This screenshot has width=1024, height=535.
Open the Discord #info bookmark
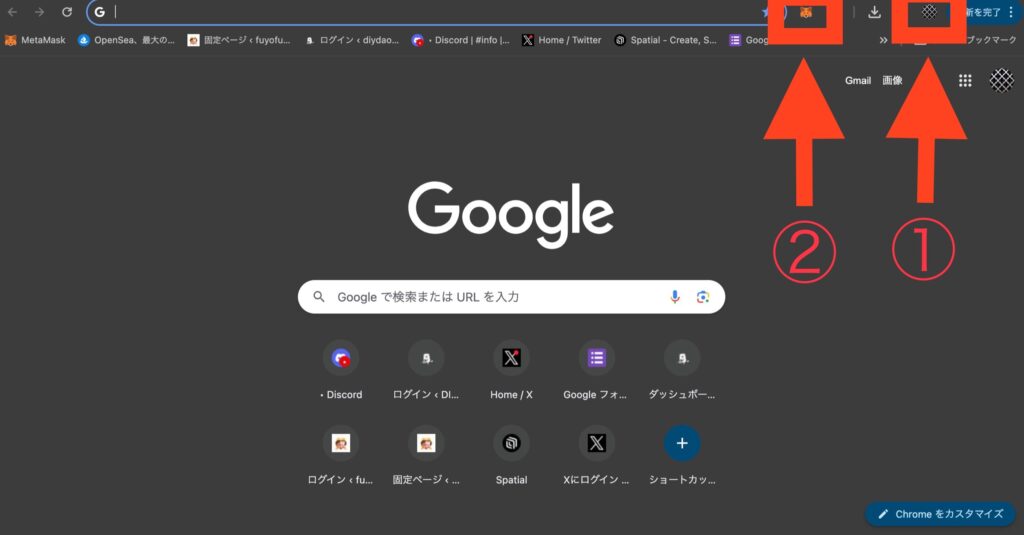click(460, 40)
